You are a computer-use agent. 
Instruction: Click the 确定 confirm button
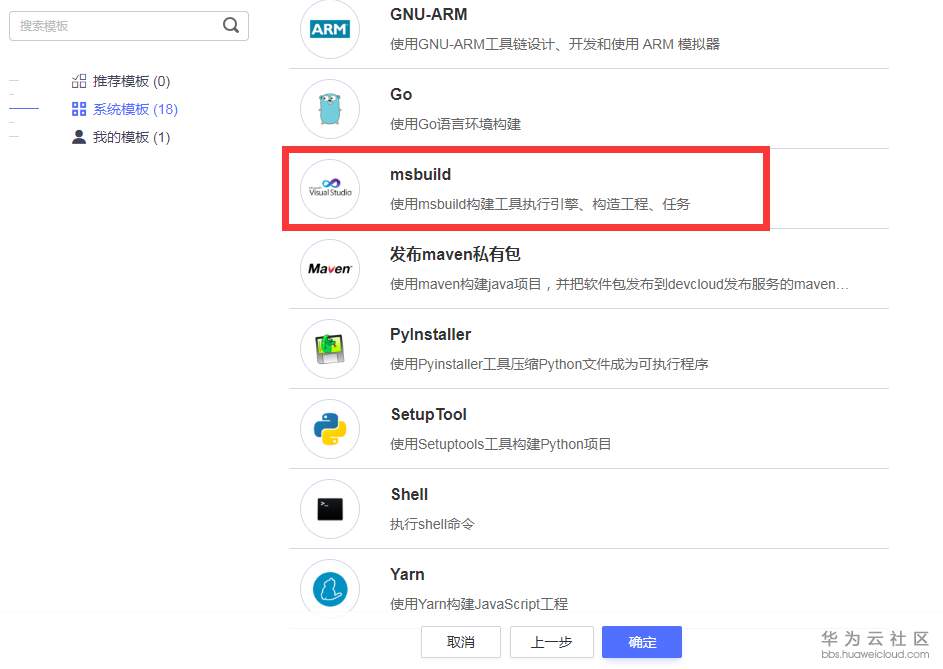(x=642, y=642)
